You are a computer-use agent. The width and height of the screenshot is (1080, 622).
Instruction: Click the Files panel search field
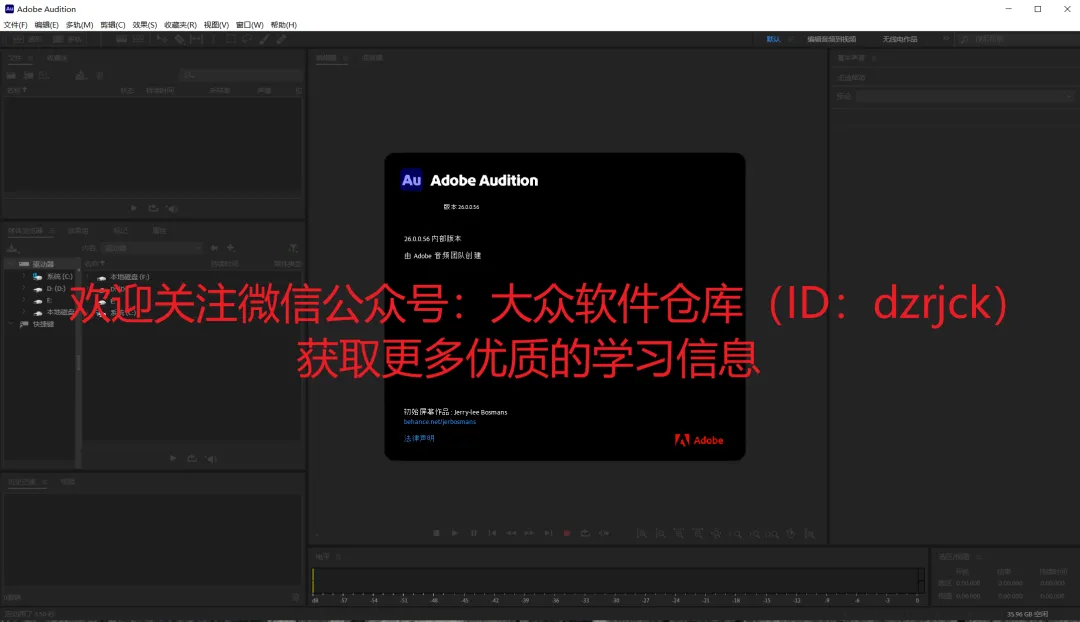coord(241,75)
